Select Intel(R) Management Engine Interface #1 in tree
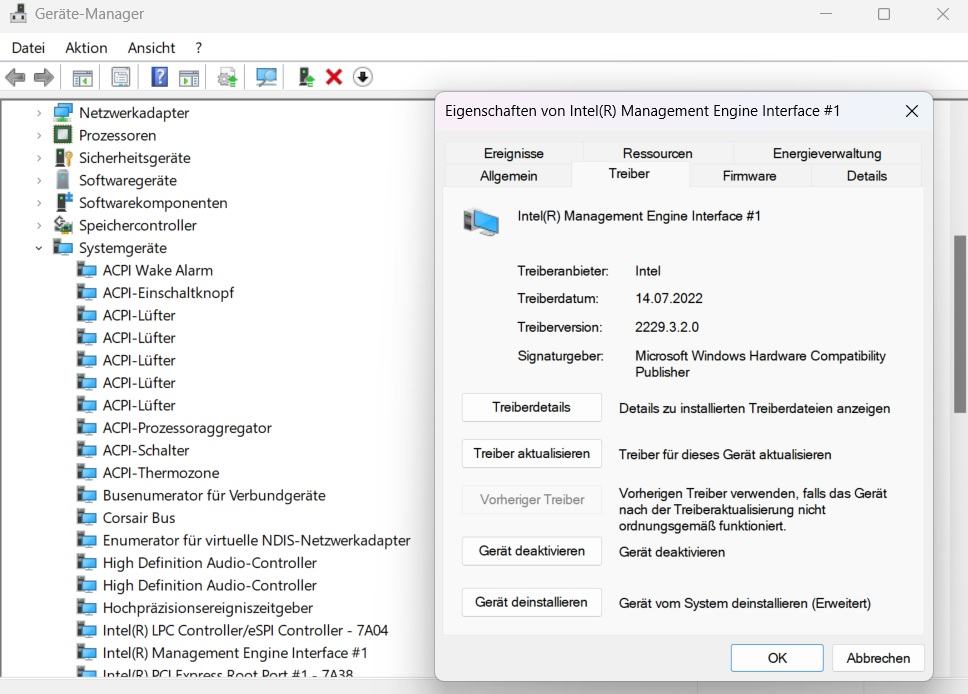 [235, 653]
